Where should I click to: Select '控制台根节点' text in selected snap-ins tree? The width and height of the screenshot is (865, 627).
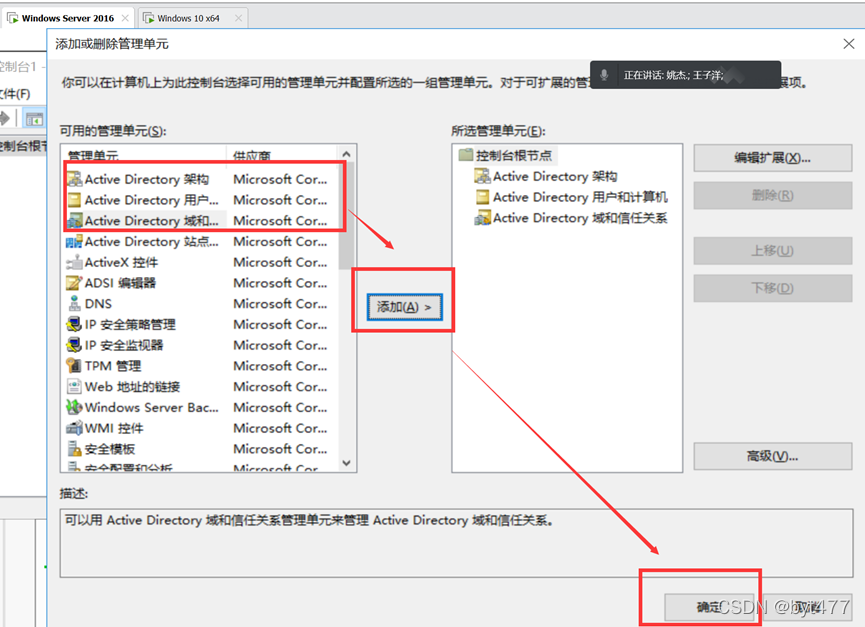point(514,156)
